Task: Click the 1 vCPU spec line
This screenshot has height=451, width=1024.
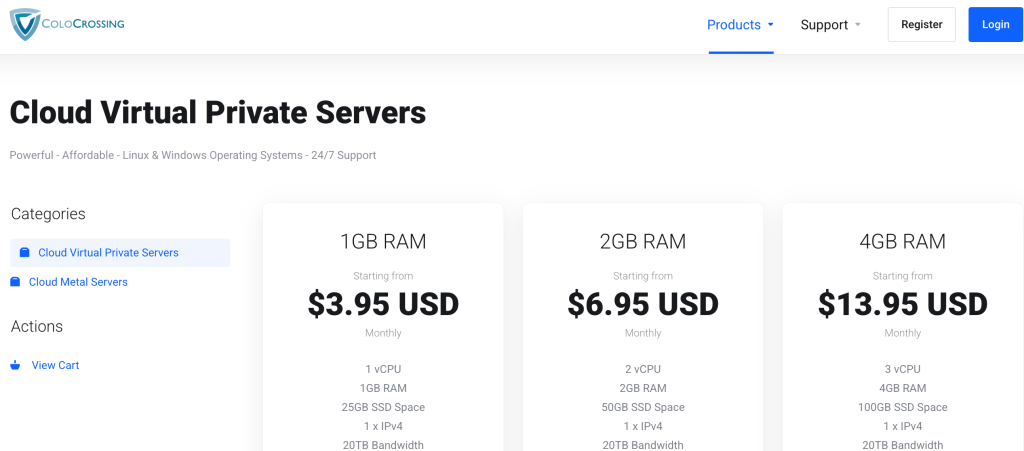Action: [383, 369]
